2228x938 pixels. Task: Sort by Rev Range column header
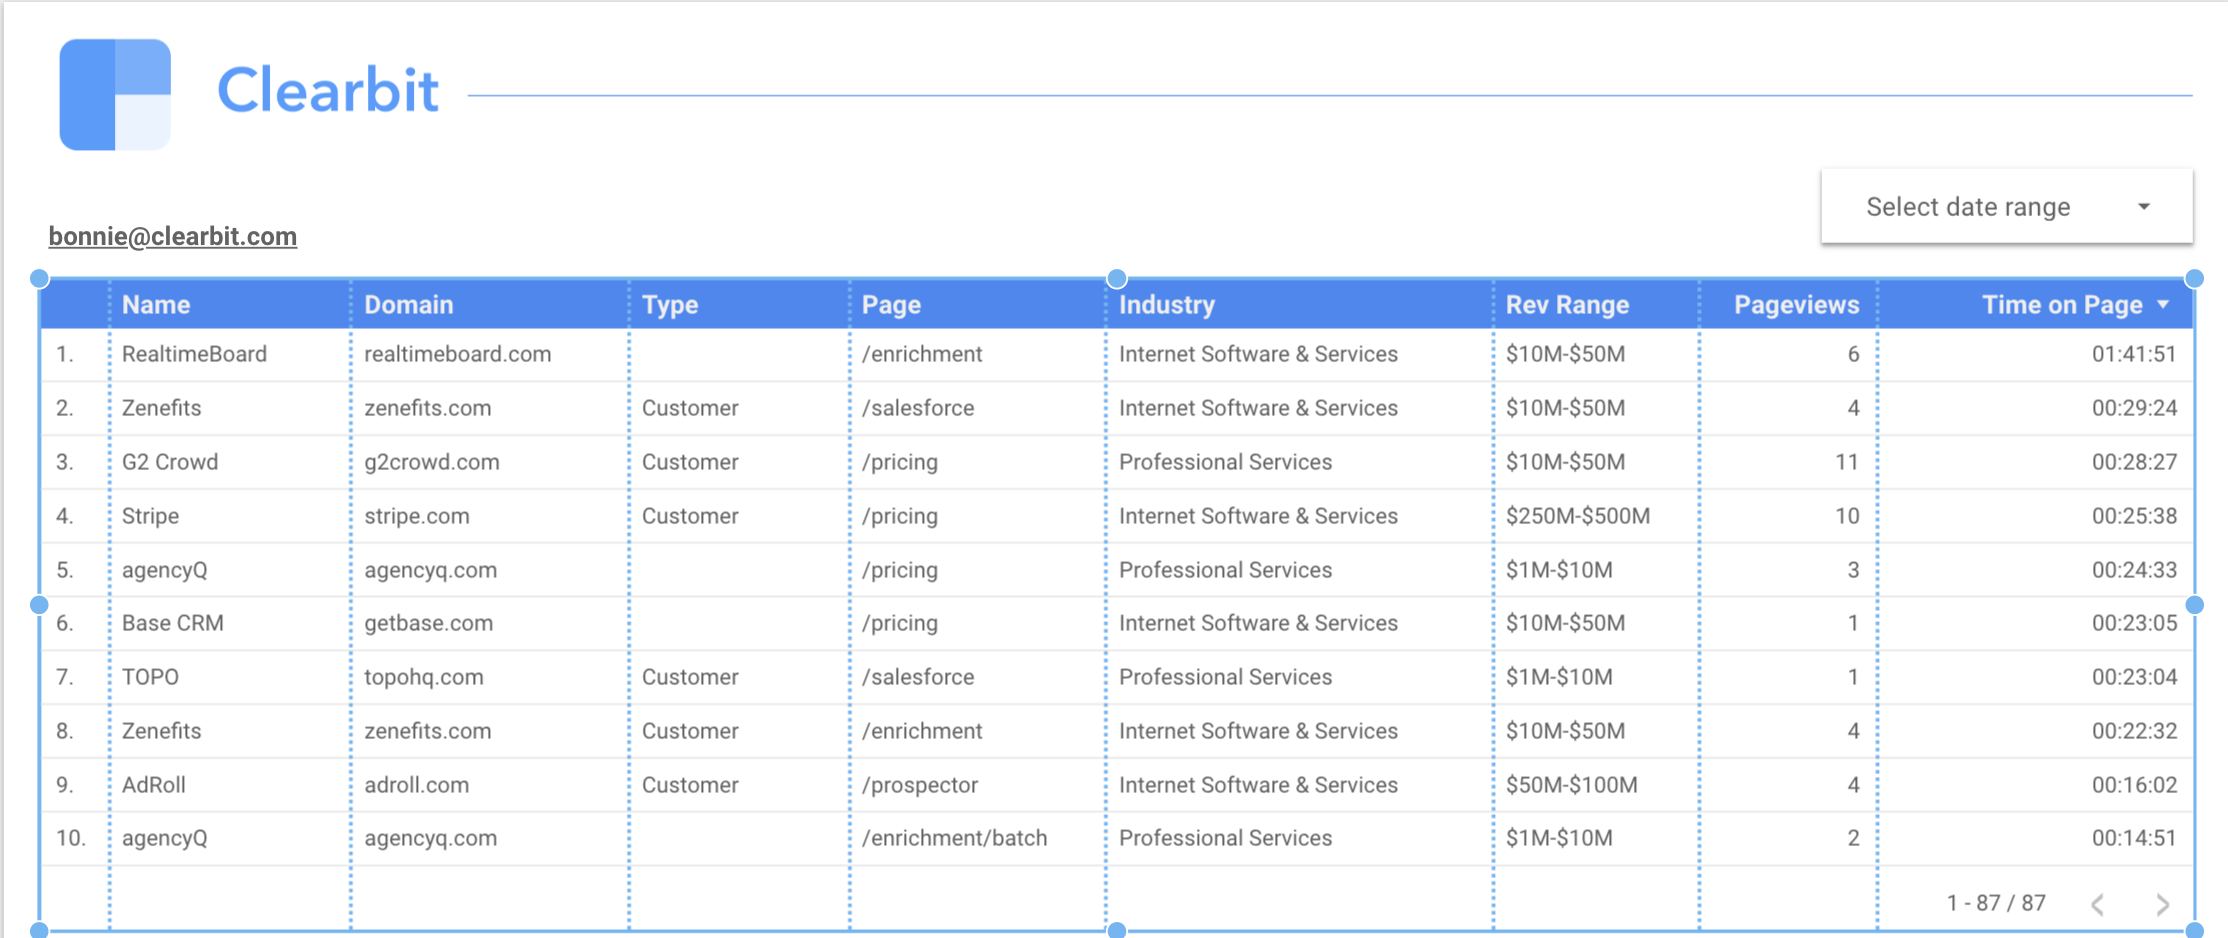tap(1567, 305)
